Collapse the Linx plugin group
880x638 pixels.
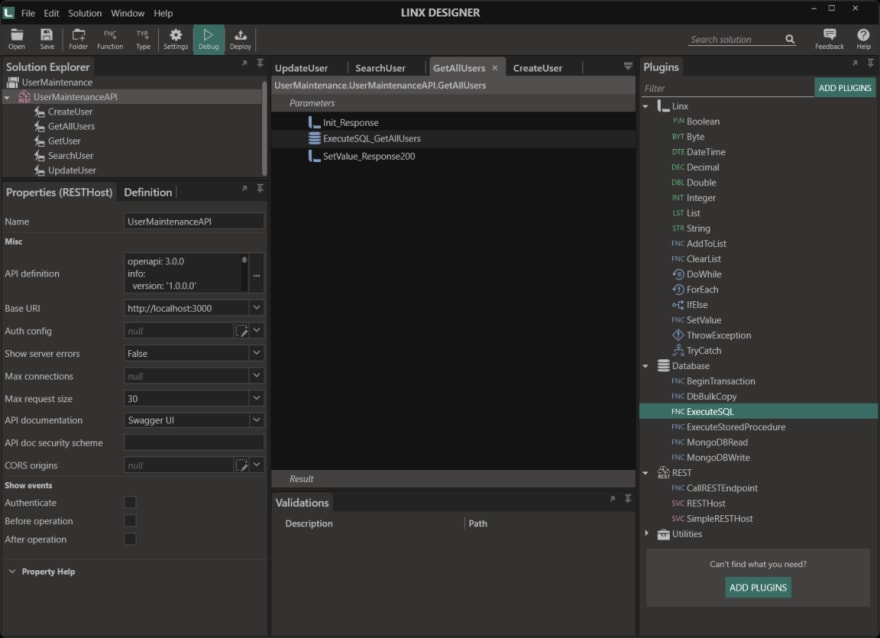tap(646, 106)
